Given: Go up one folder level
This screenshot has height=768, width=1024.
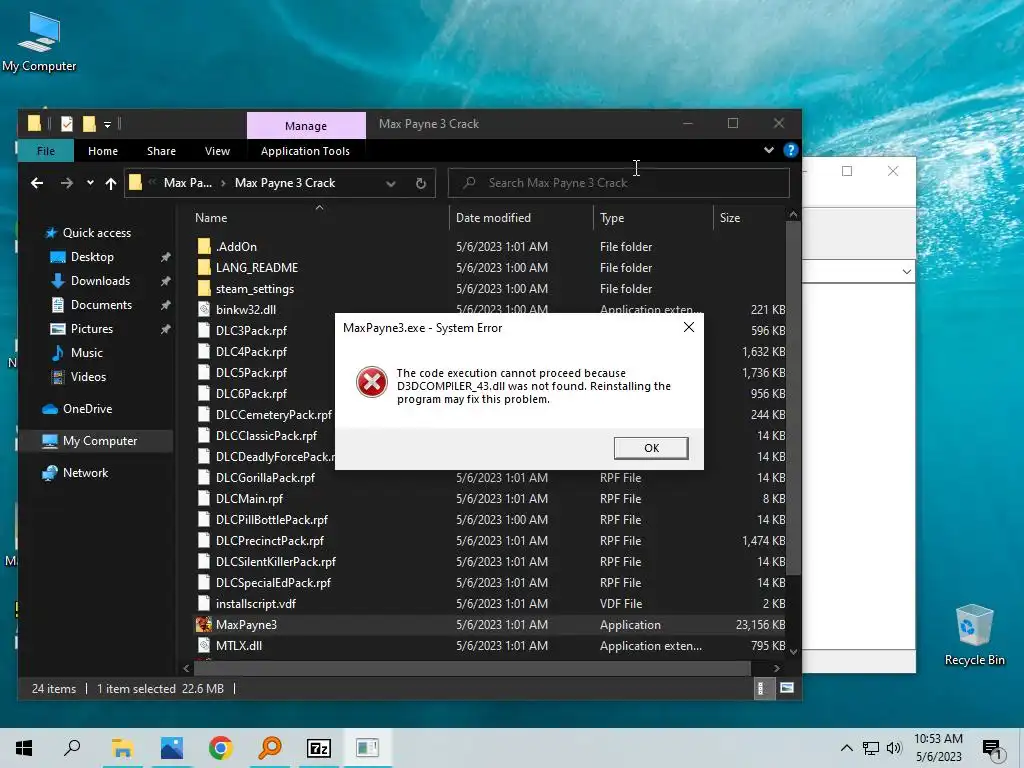Looking at the screenshot, I should (x=111, y=184).
